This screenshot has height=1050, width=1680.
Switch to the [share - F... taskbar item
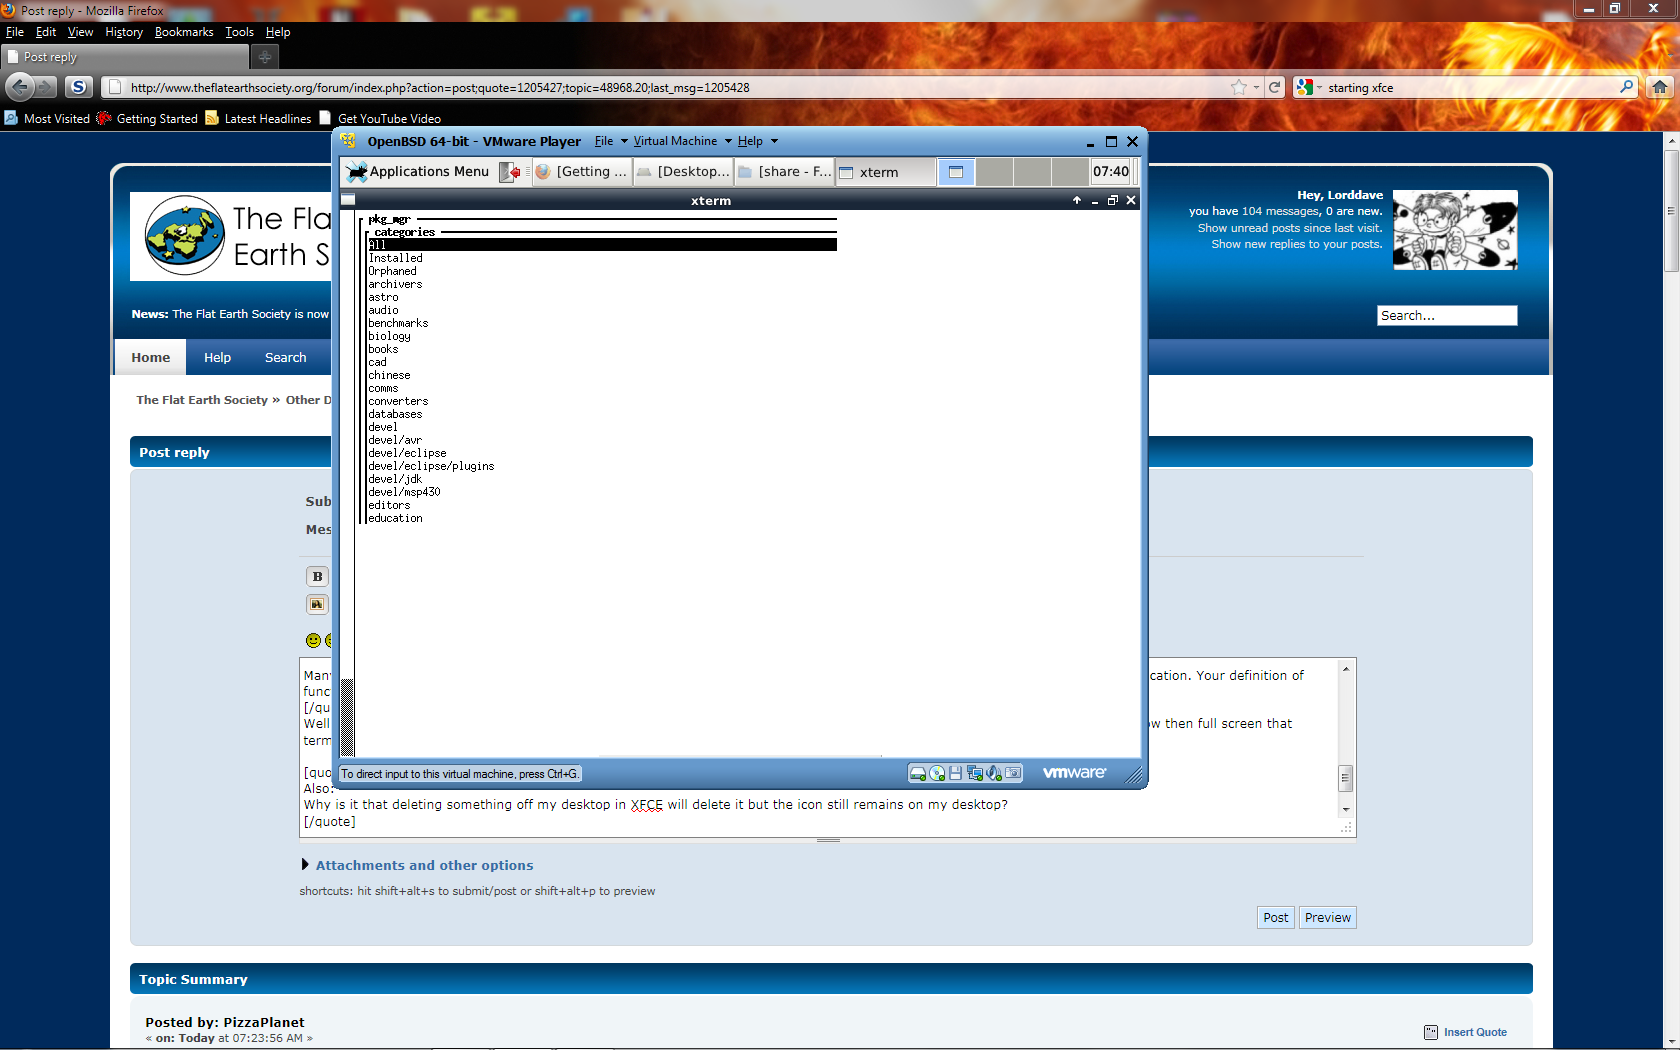click(x=785, y=172)
